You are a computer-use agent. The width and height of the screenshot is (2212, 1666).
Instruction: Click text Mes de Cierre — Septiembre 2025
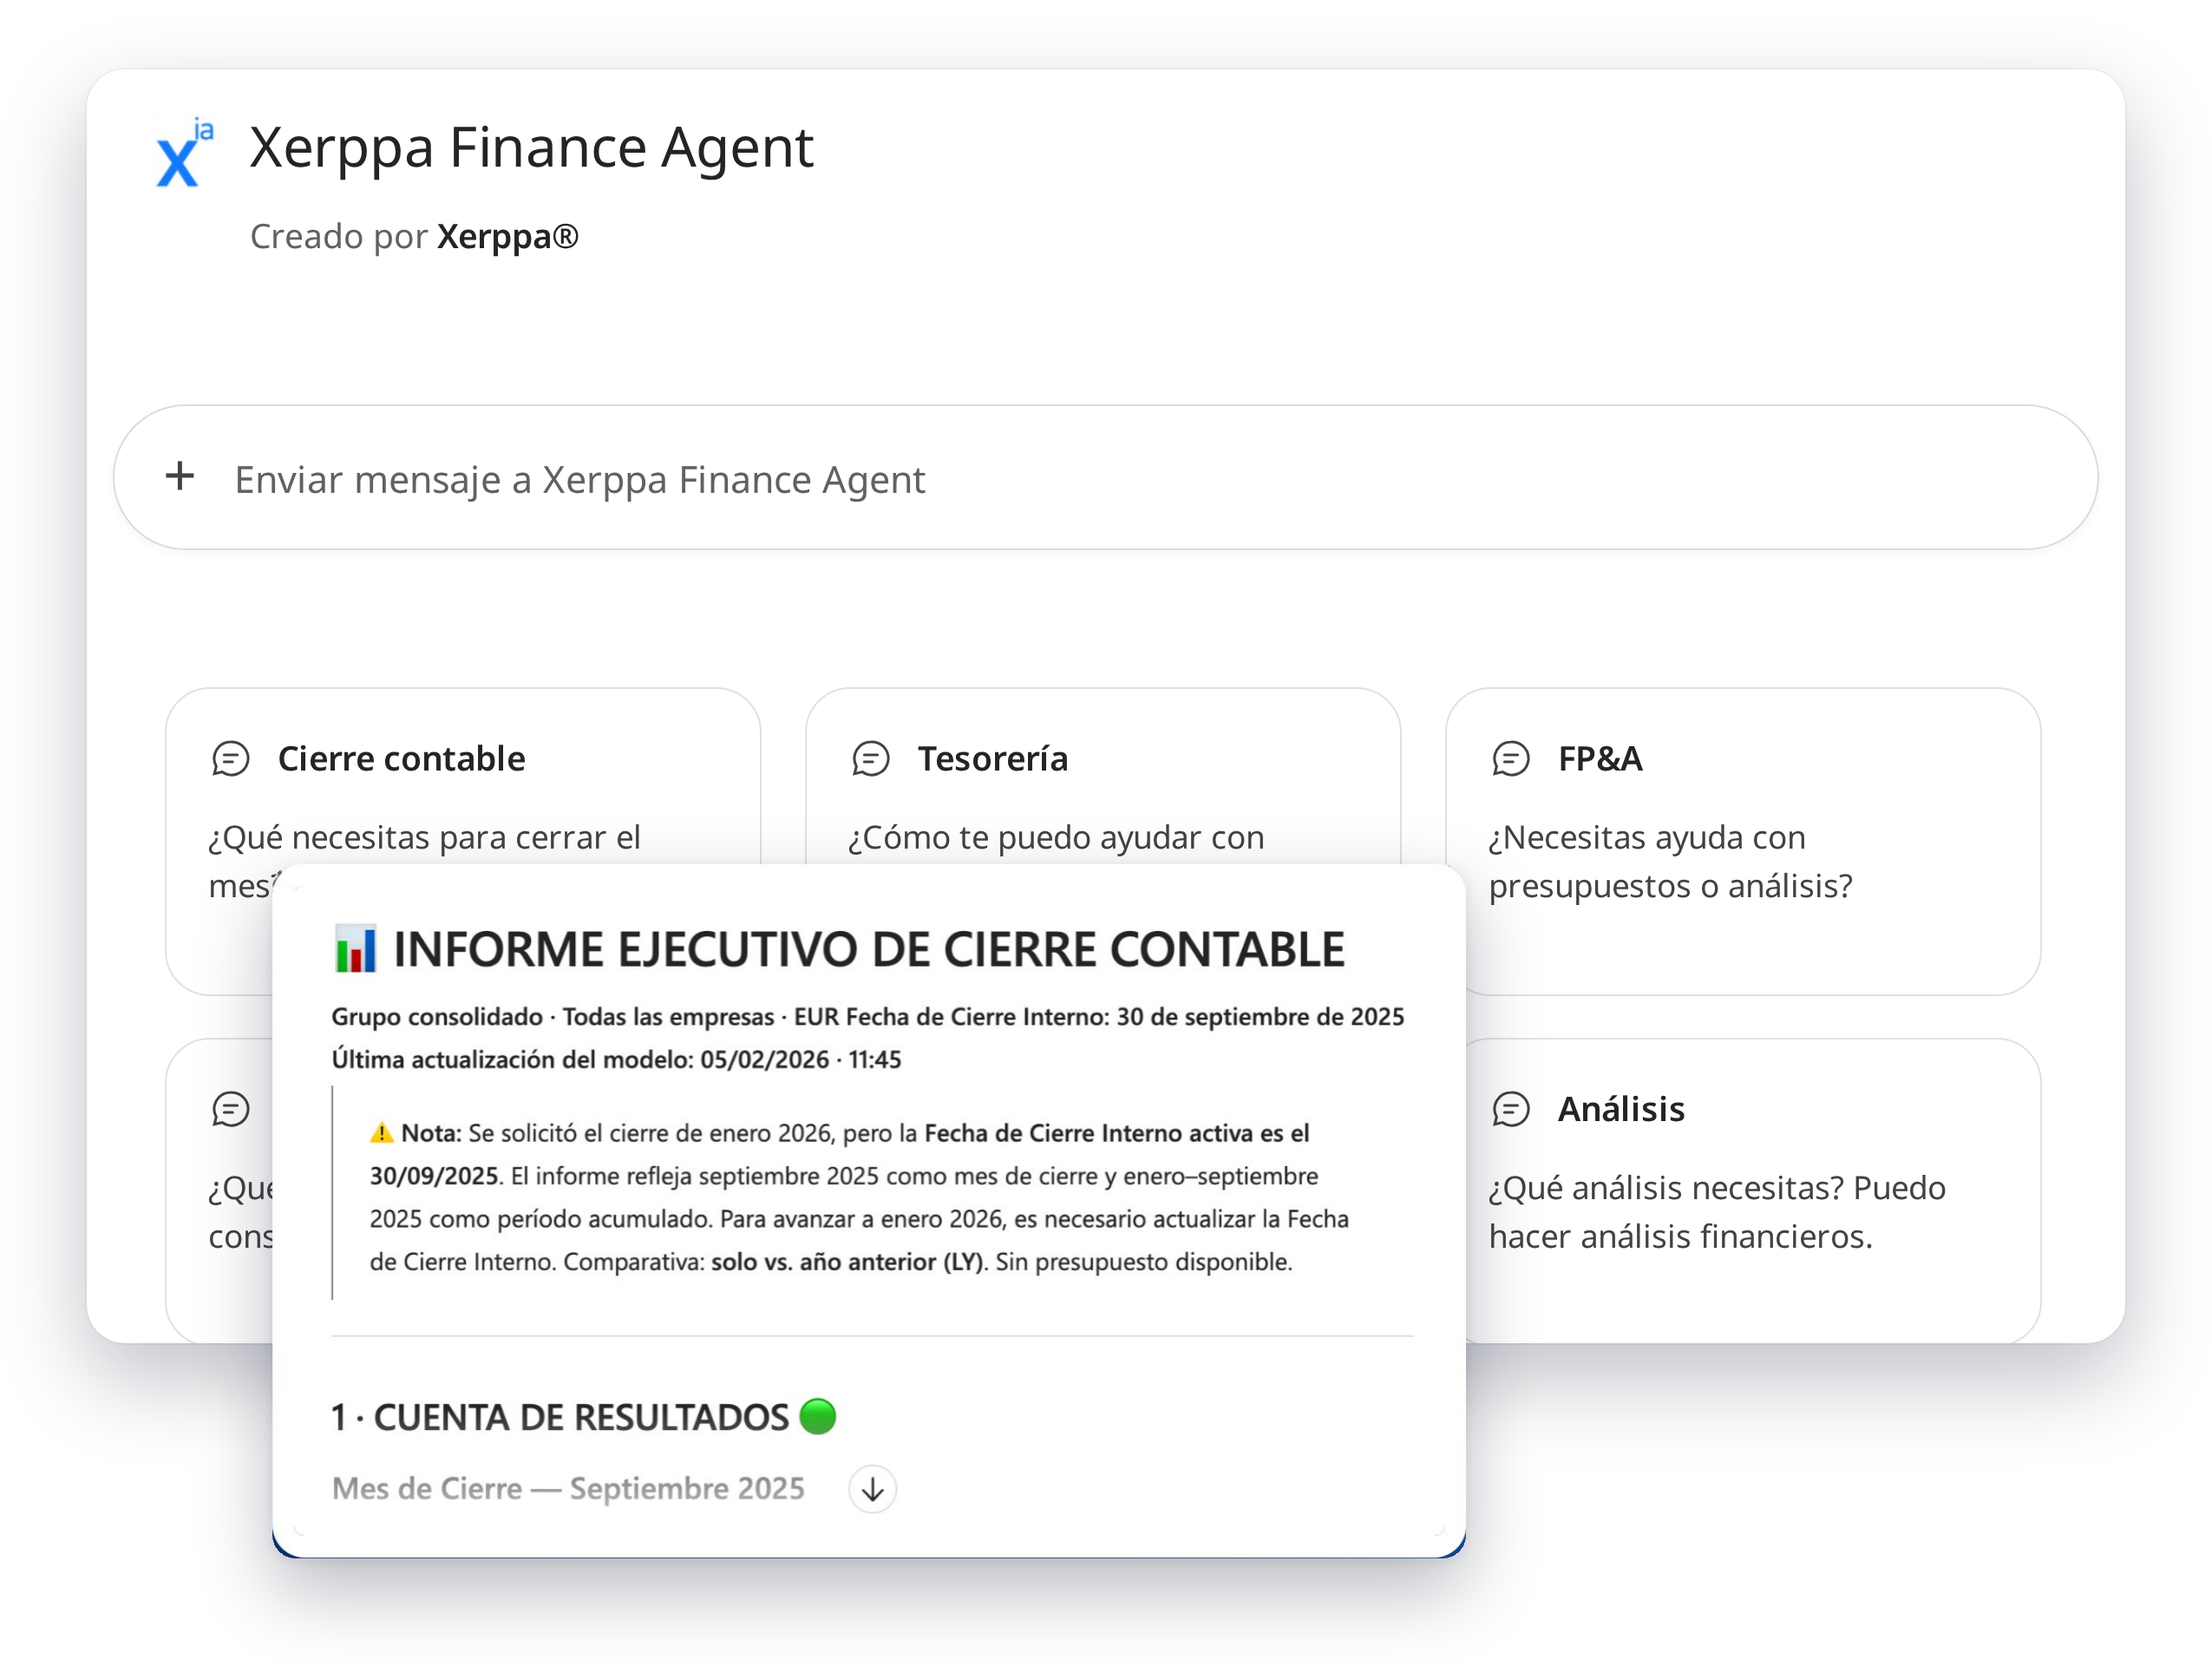coord(568,1489)
